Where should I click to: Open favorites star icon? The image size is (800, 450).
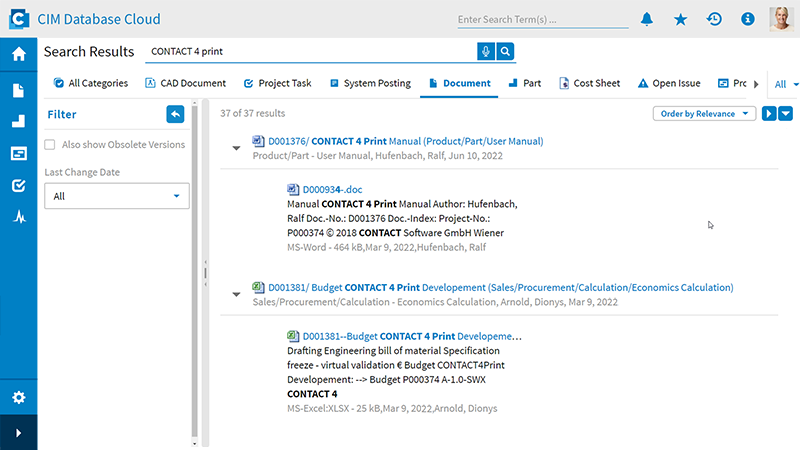tap(680, 19)
